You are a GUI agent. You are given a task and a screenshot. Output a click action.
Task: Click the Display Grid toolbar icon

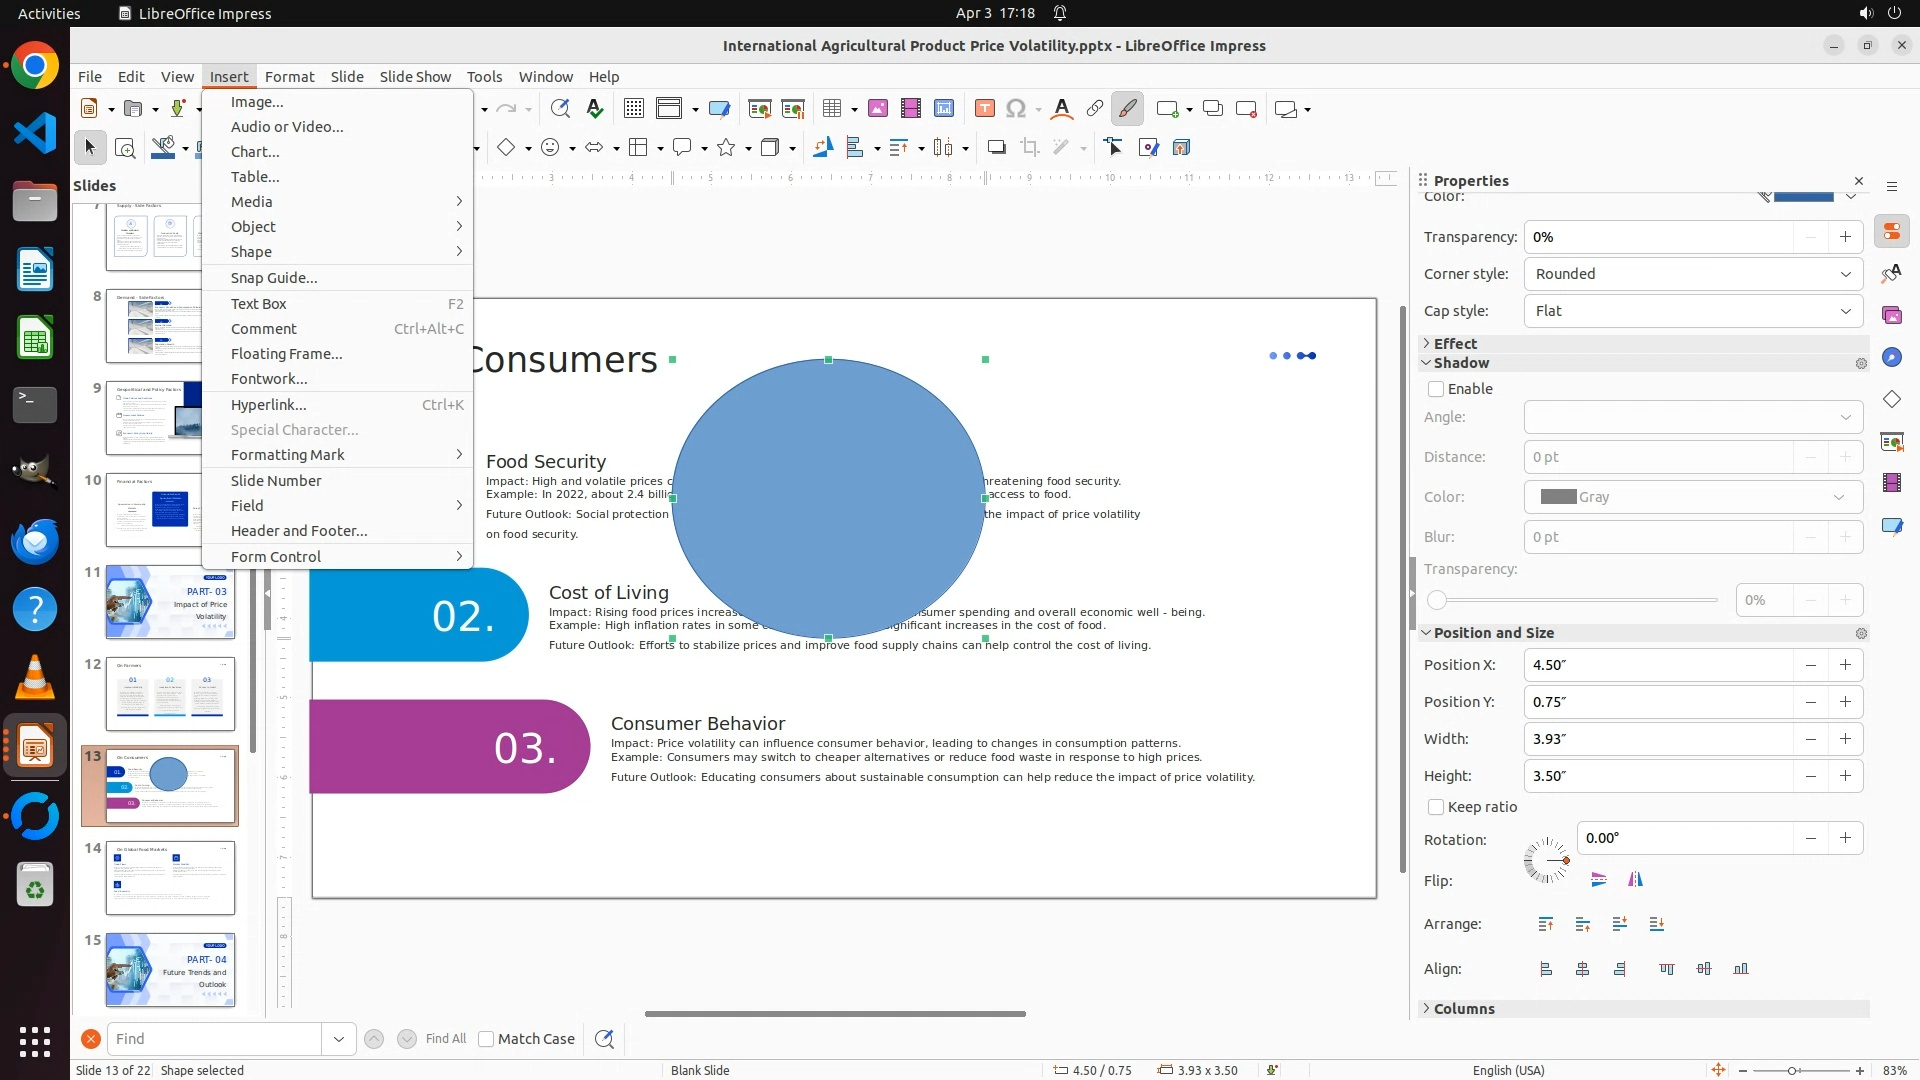[x=634, y=109]
